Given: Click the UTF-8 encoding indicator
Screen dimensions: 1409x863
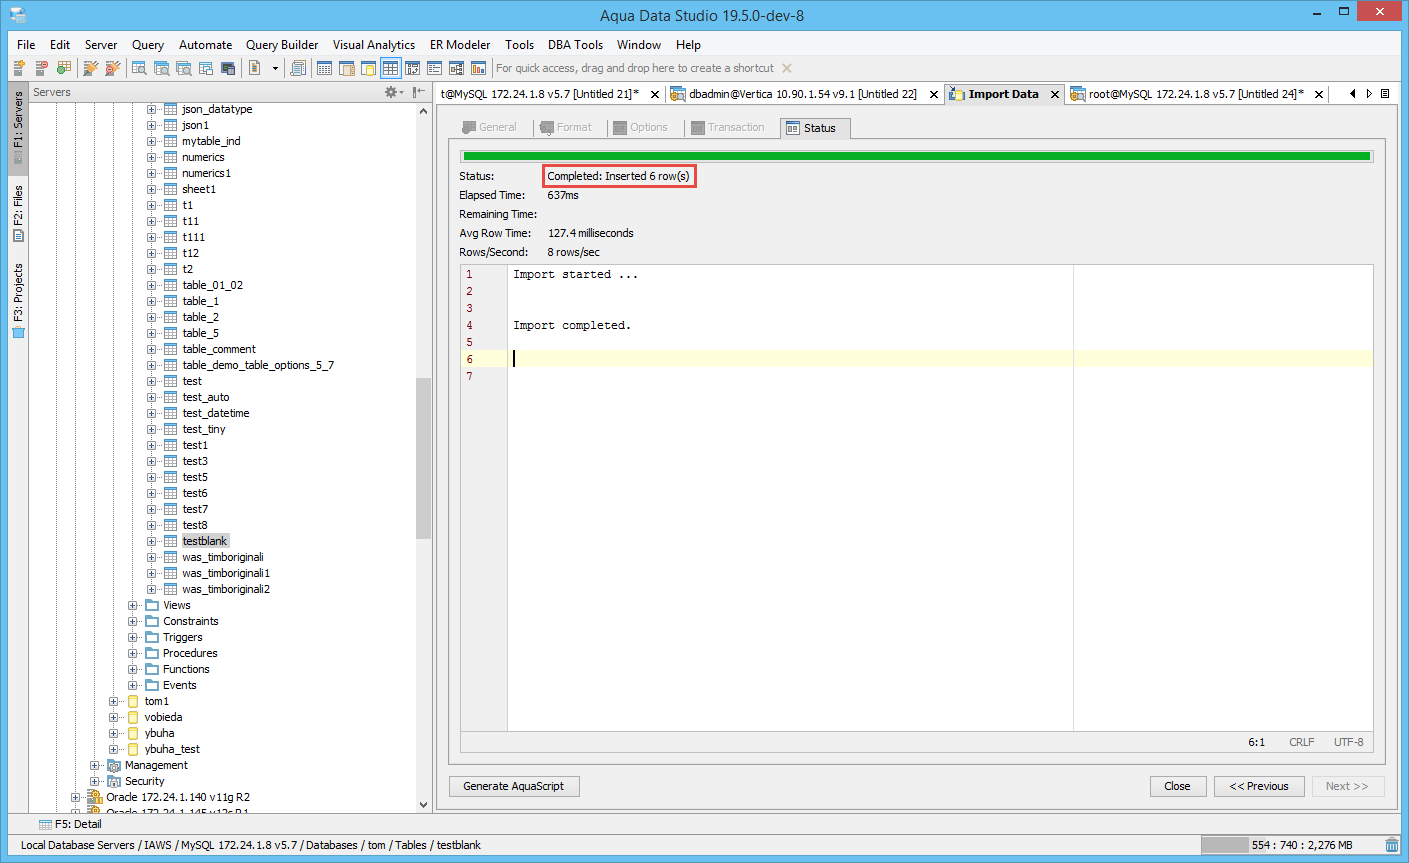Looking at the screenshot, I should tap(1348, 742).
